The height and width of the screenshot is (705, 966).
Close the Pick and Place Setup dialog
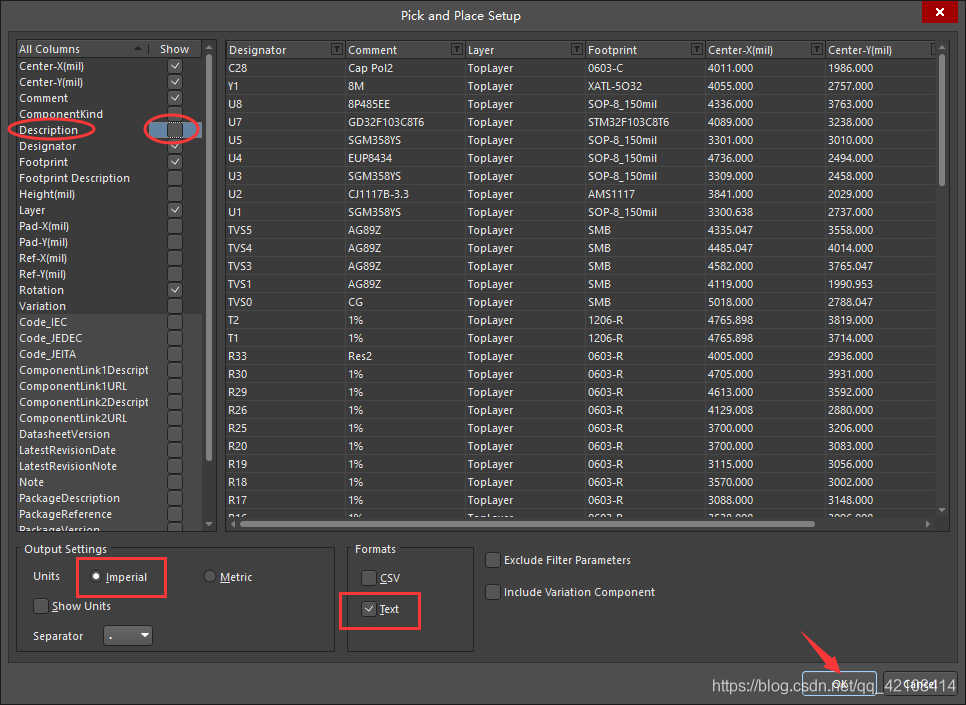click(940, 12)
